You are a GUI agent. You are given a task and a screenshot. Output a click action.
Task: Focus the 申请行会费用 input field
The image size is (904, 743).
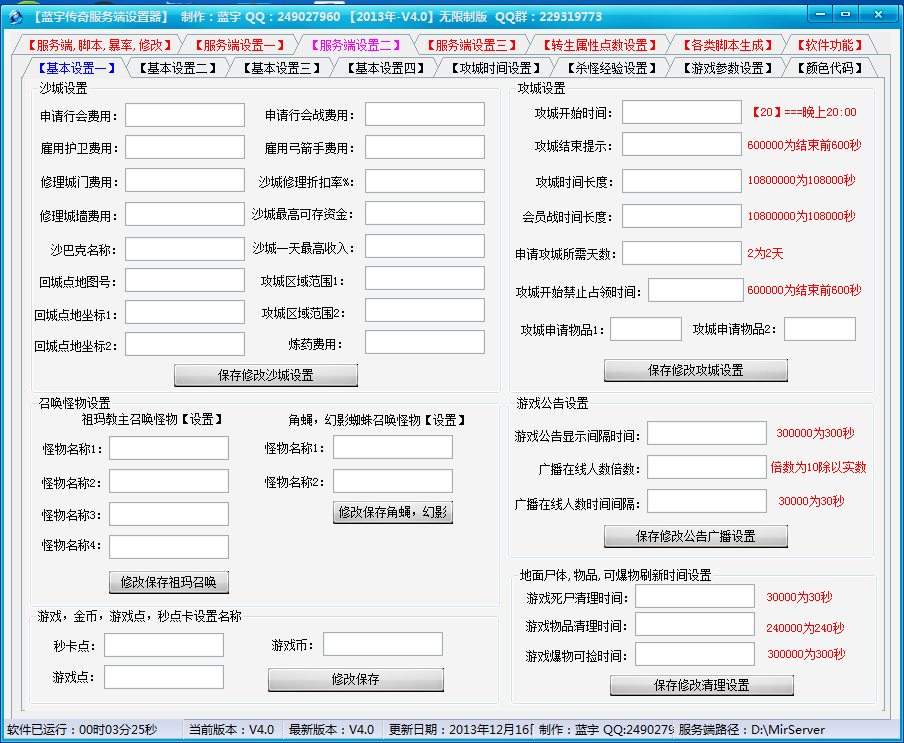185,115
